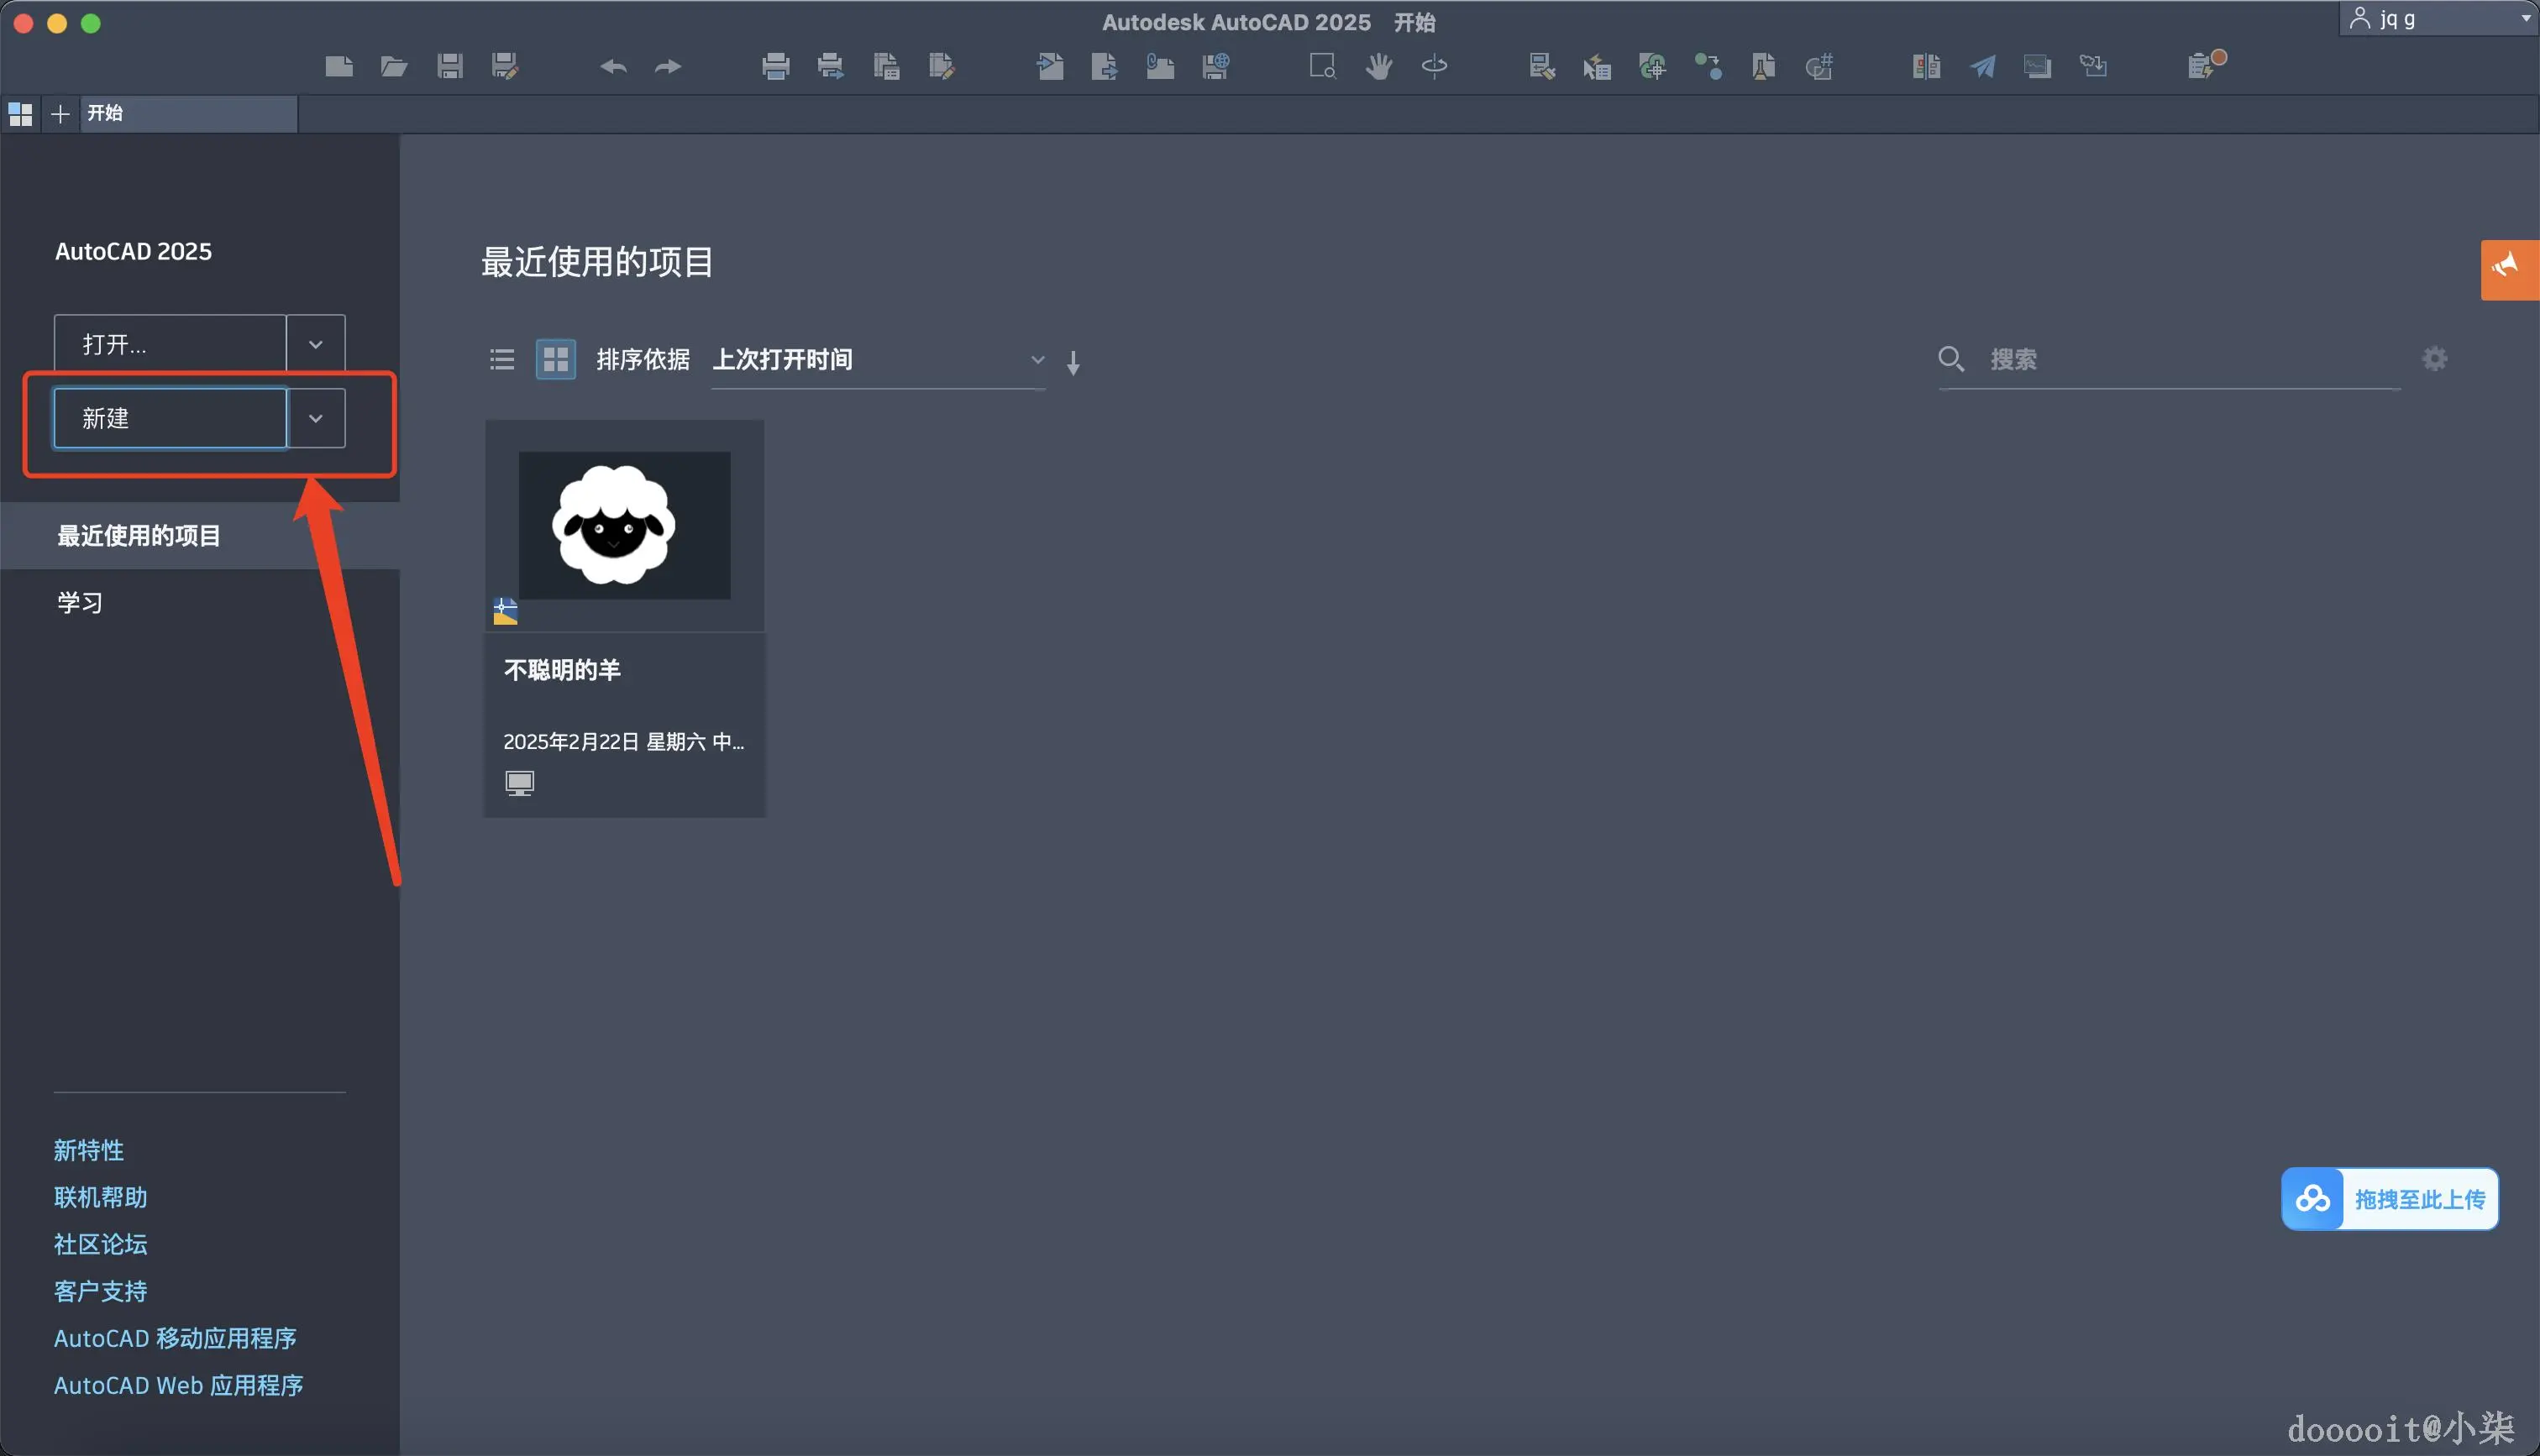This screenshot has width=2540, height=1456.
Task: Select the Pan tool
Action: pos(1378,66)
